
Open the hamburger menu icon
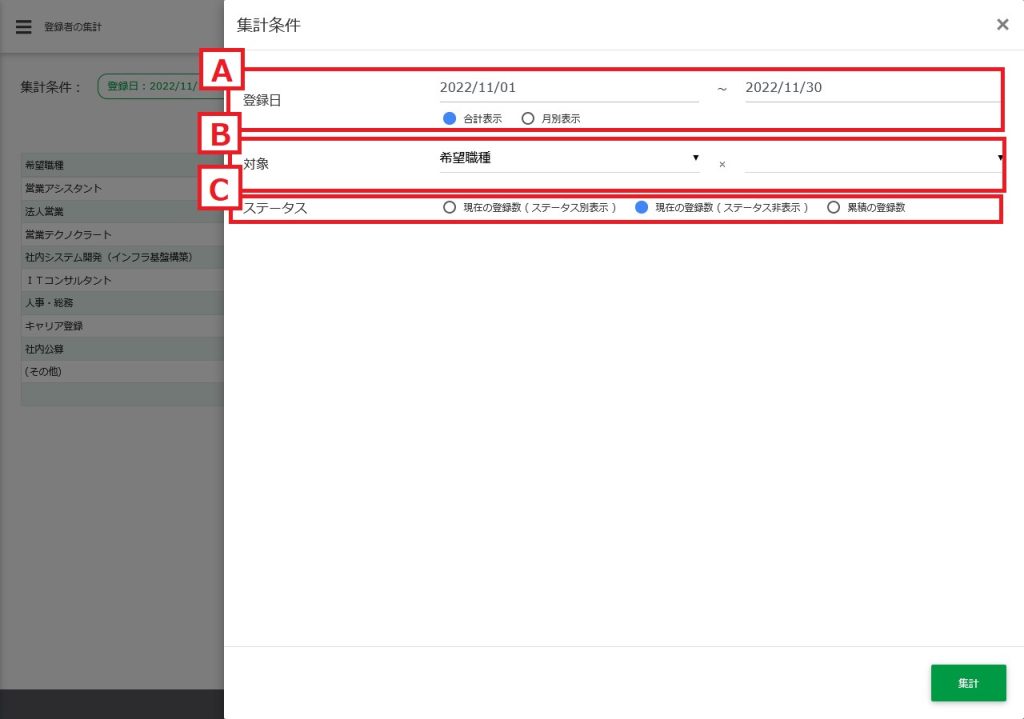point(24,27)
